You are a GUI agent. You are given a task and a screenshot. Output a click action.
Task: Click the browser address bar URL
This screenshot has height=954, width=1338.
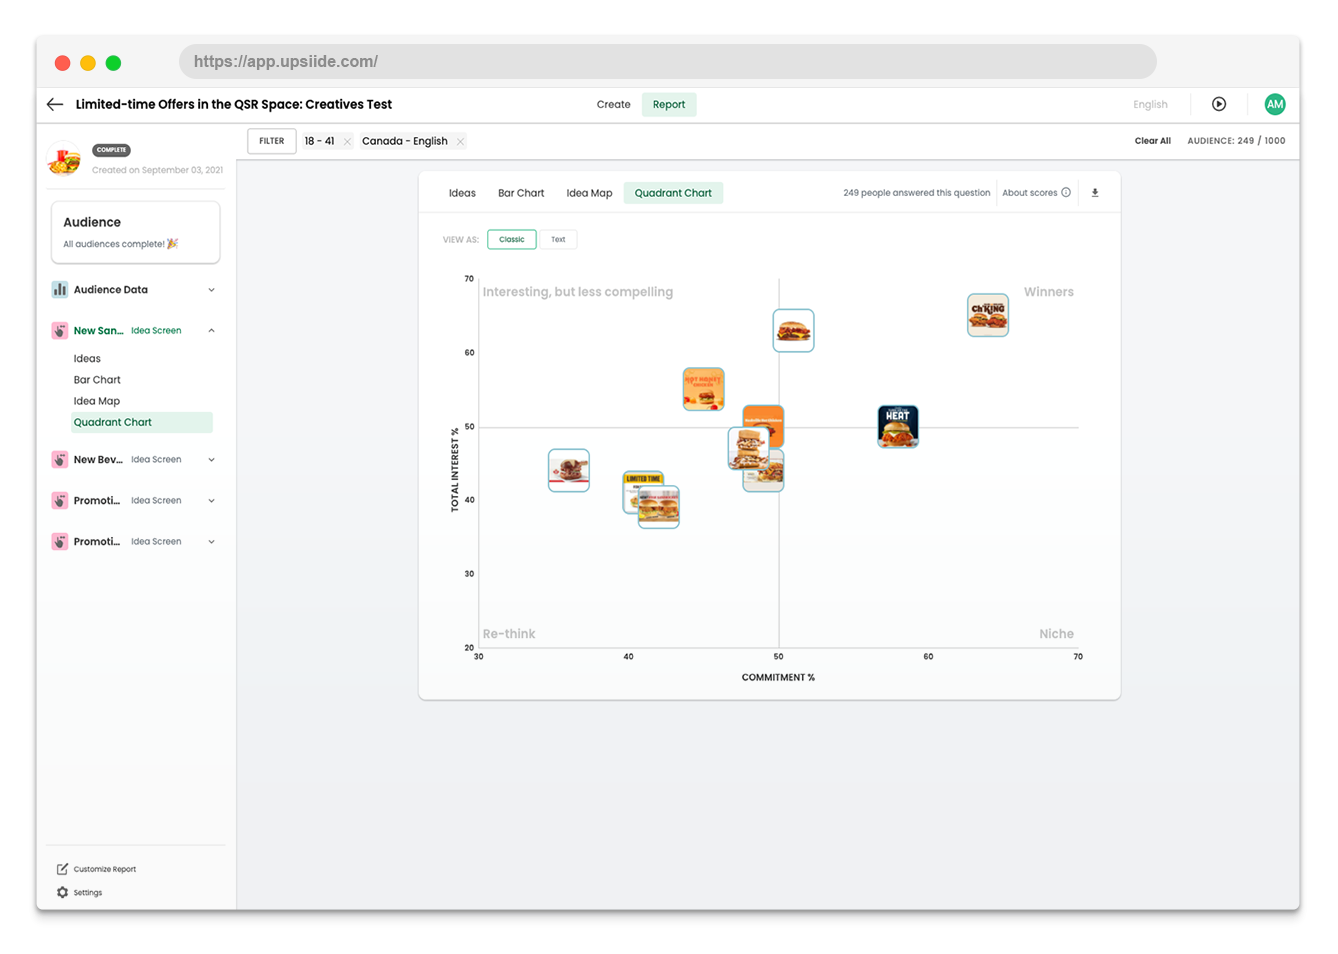pyautogui.click(x=668, y=62)
